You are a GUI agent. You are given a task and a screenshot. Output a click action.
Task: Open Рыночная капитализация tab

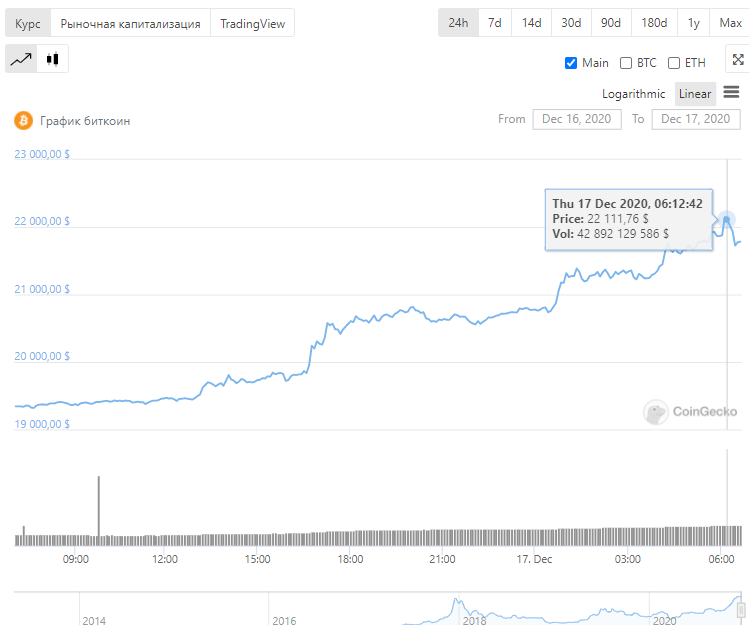tap(130, 23)
